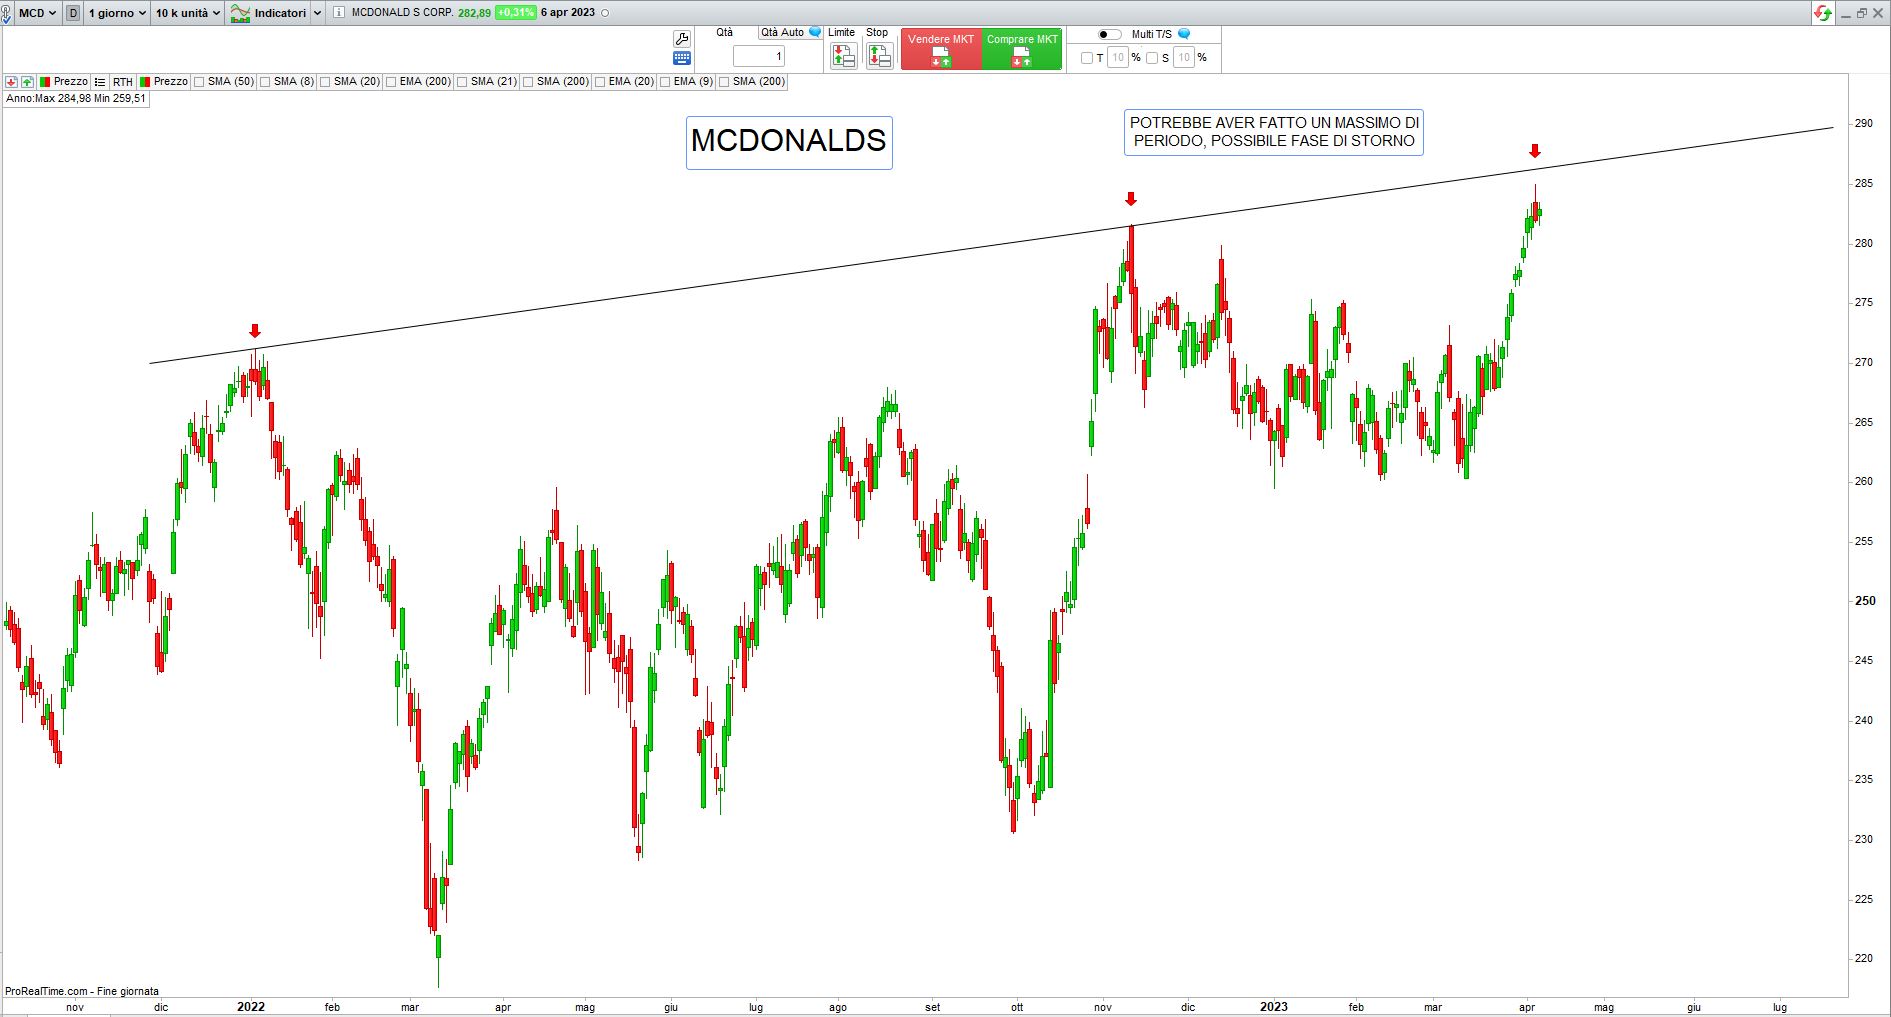Click the 2022 label on time axis
The height and width of the screenshot is (1017, 1891).
tap(251, 1007)
